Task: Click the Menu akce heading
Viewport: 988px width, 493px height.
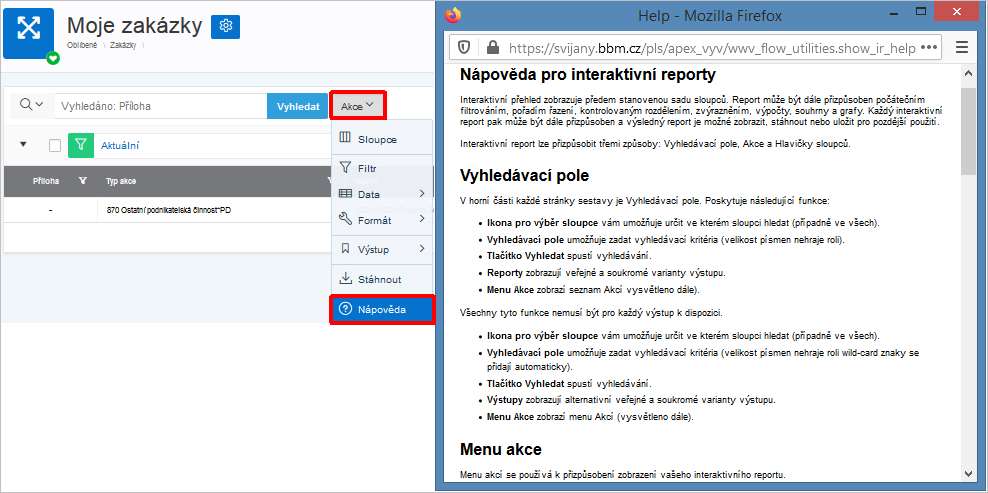Action: click(x=501, y=449)
